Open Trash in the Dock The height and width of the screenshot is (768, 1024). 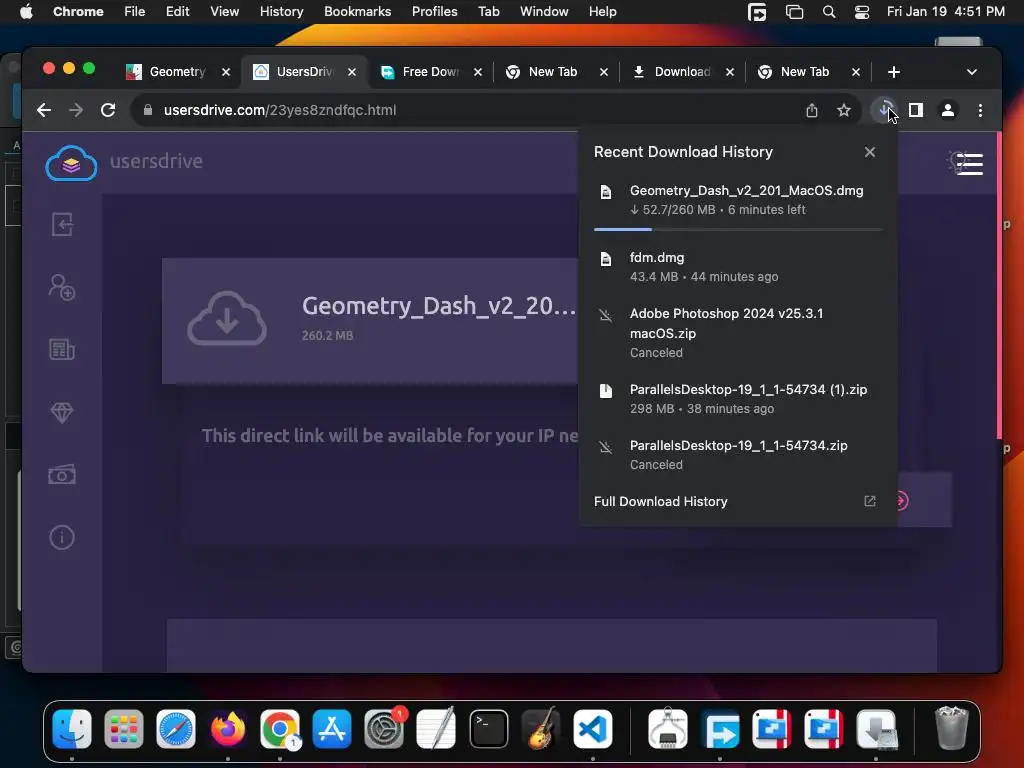coord(952,729)
